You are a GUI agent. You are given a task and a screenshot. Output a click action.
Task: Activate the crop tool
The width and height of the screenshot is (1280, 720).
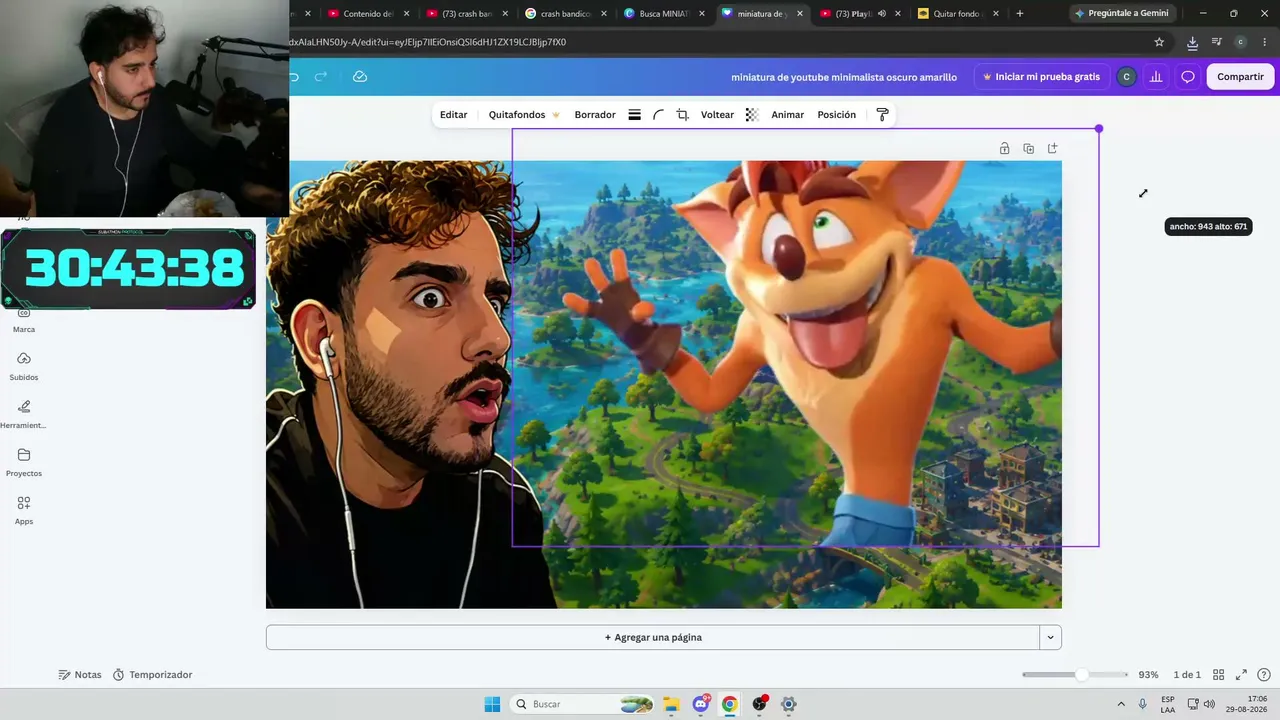pos(682,115)
